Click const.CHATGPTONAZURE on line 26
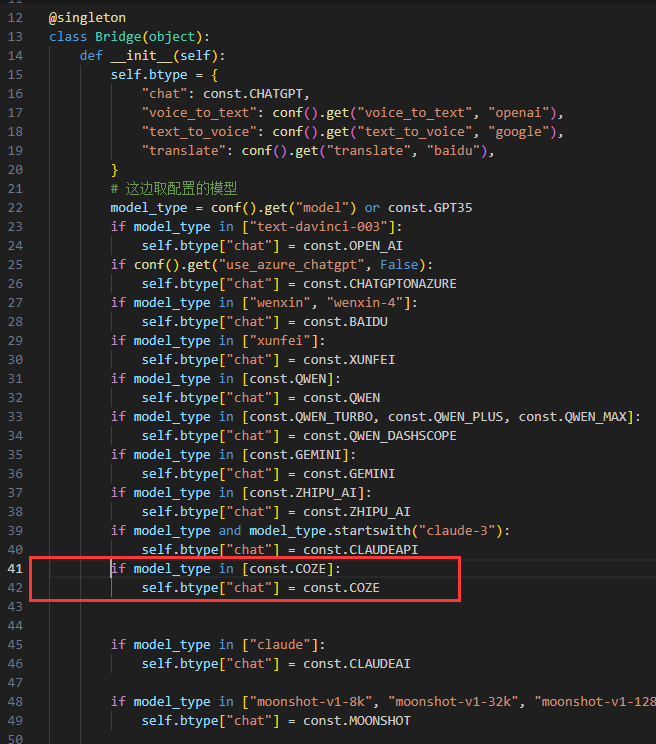The width and height of the screenshot is (656, 744). pos(380,283)
